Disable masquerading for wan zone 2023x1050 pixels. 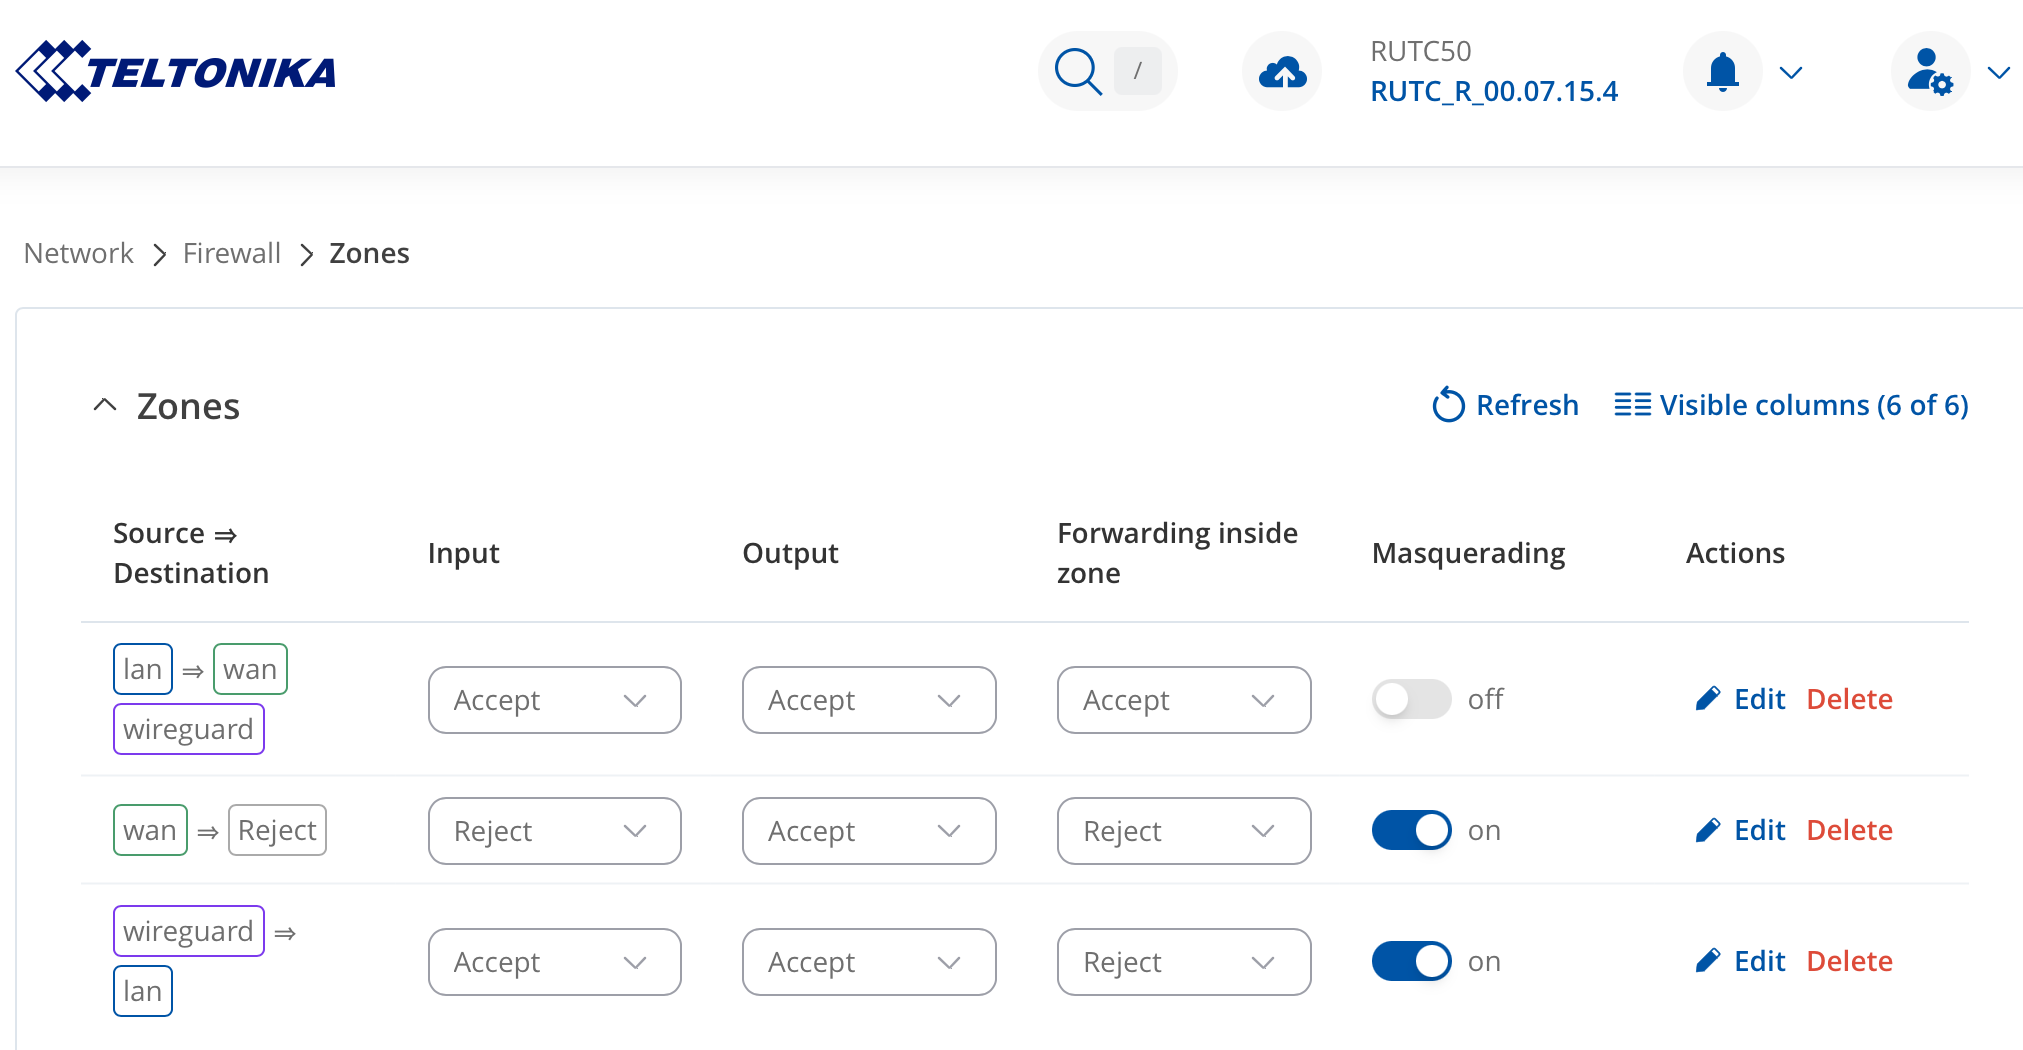1411,830
